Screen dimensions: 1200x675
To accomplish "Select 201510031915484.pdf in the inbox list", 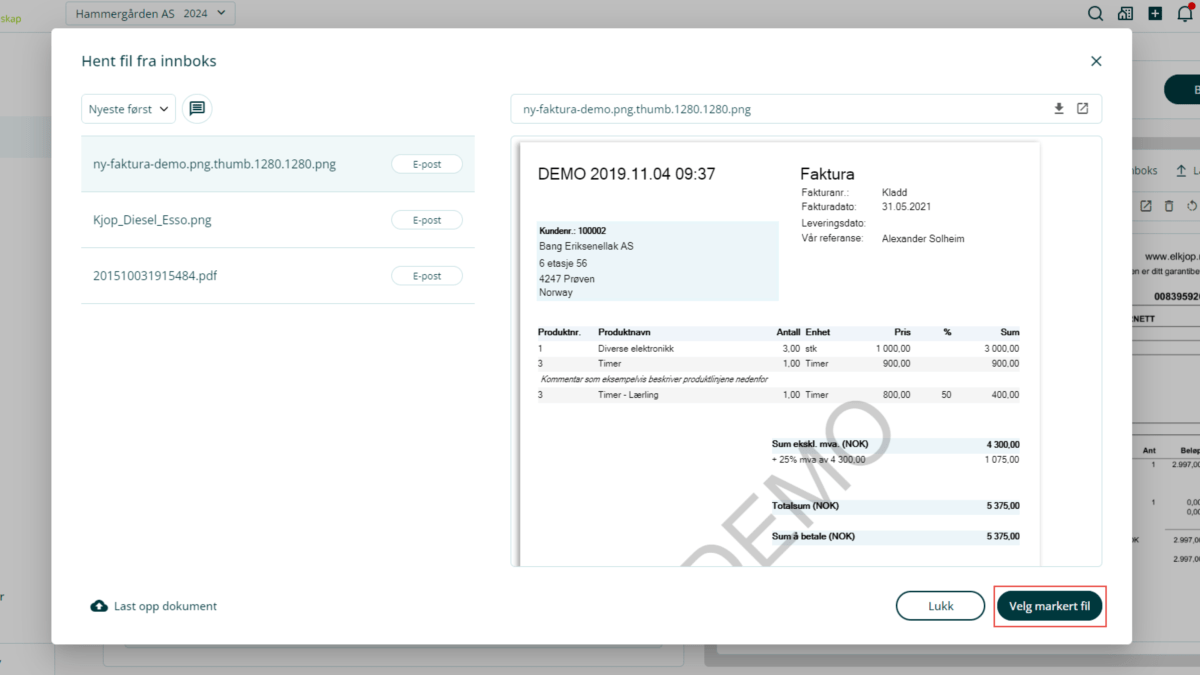I will pyautogui.click(x=154, y=276).
